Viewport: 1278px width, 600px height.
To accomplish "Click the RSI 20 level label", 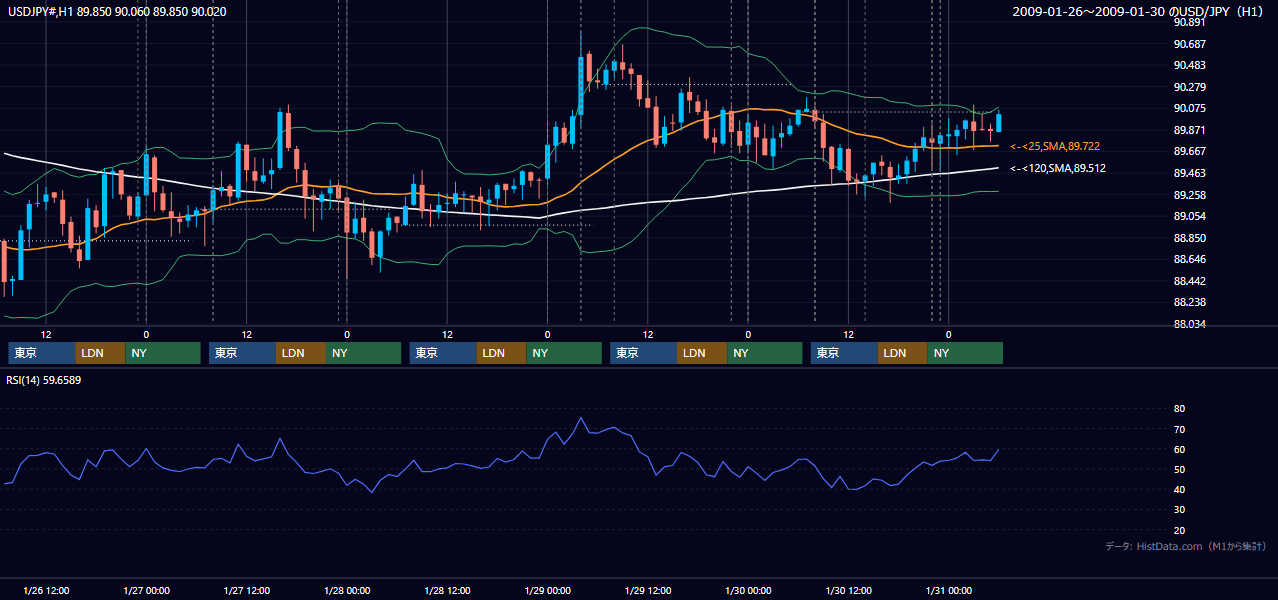I will (x=1179, y=530).
